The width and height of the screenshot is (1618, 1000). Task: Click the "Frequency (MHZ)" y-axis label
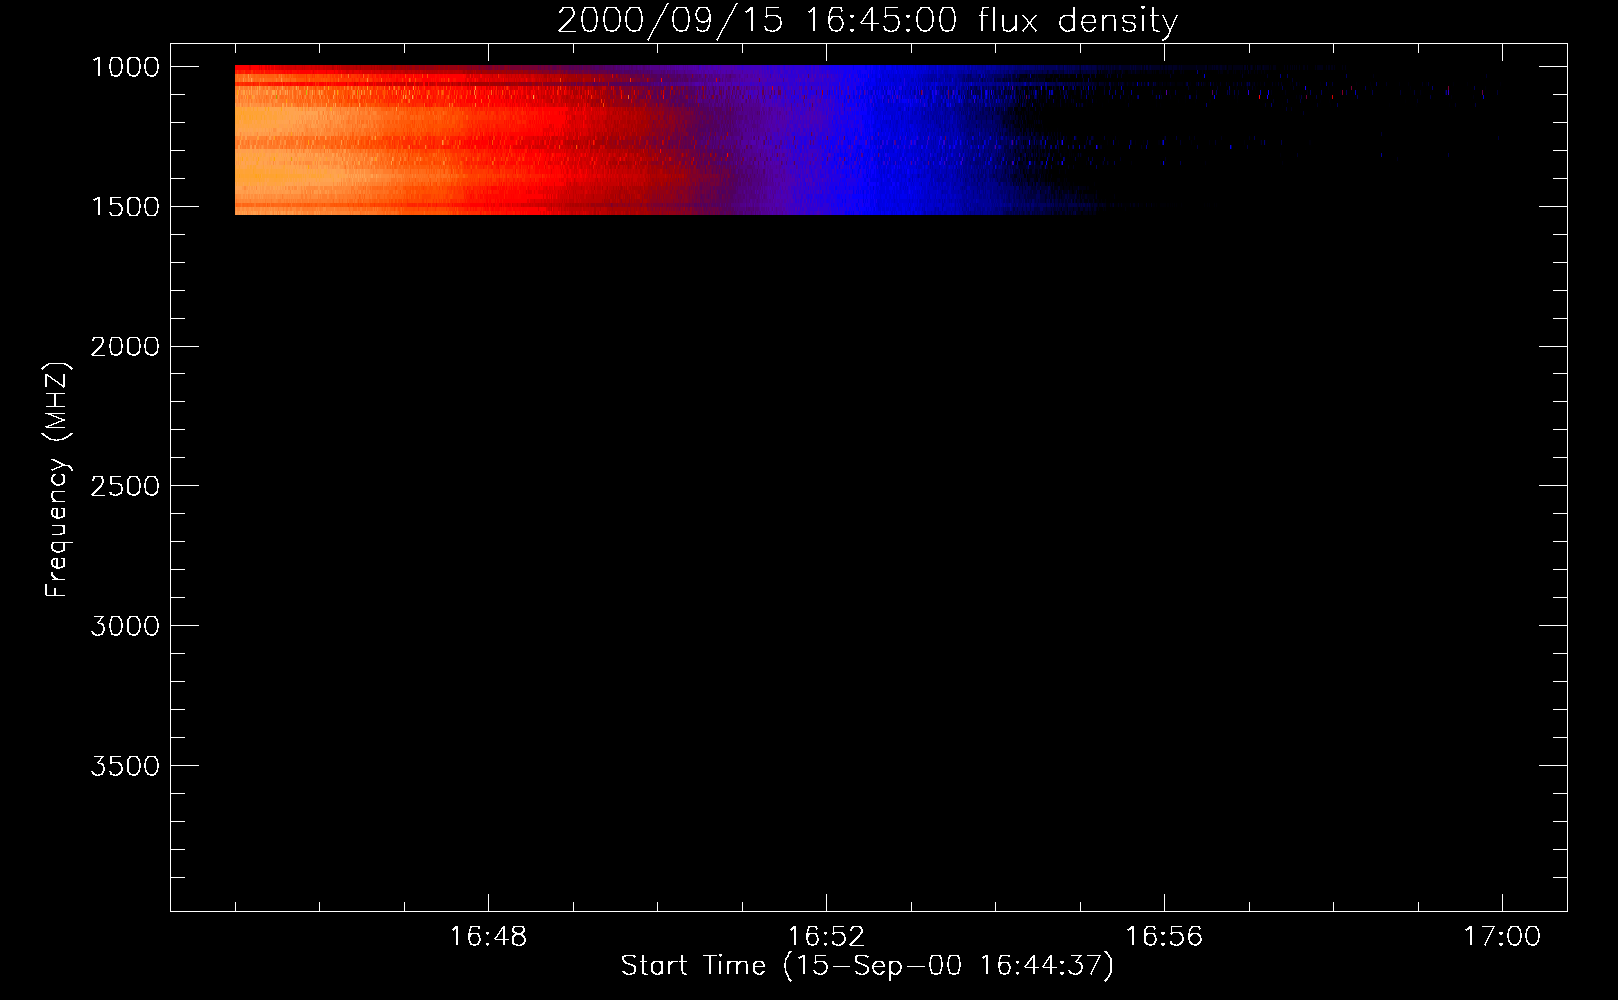(57, 480)
